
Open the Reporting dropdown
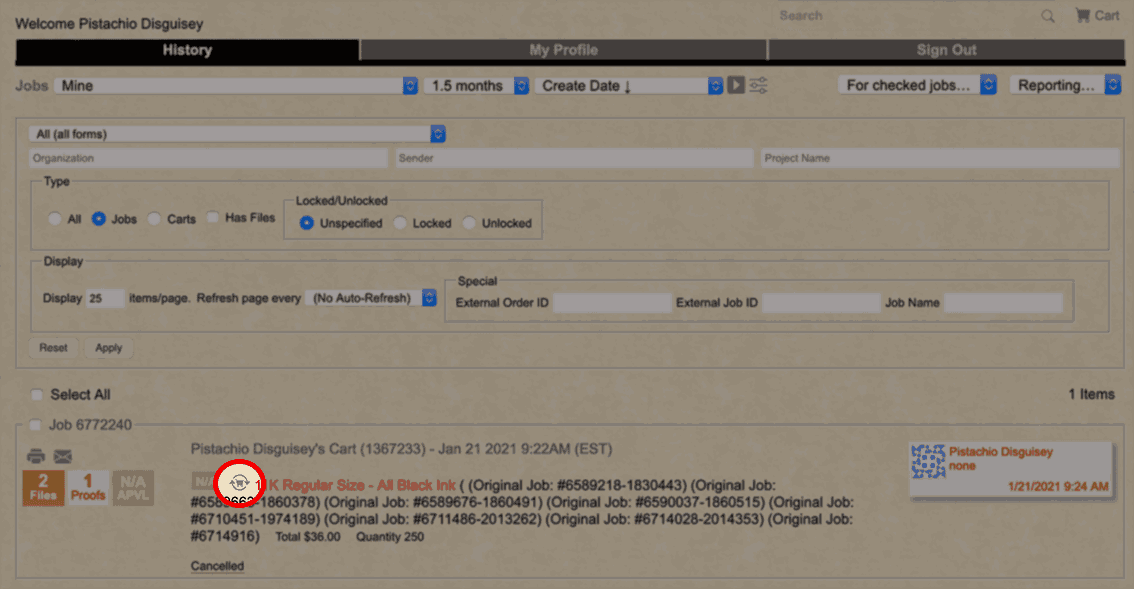[1065, 85]
